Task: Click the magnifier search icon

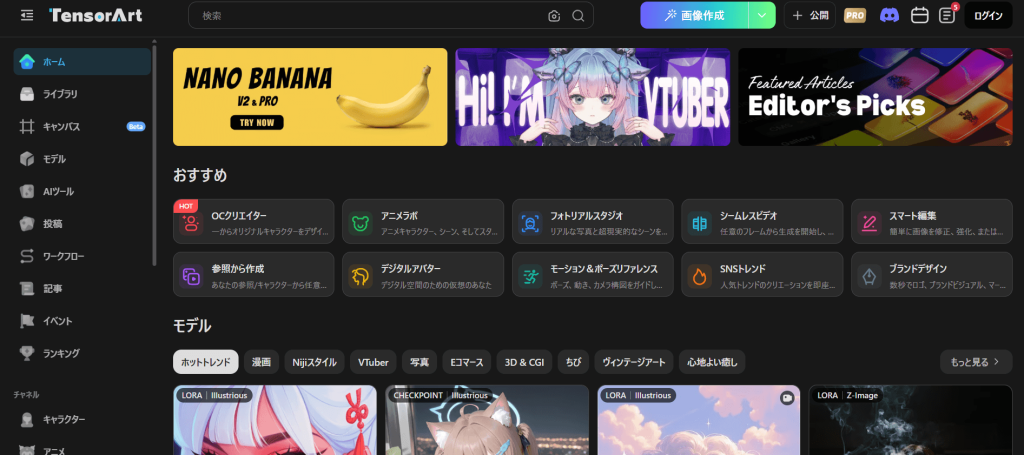Action: pos(578,16)
